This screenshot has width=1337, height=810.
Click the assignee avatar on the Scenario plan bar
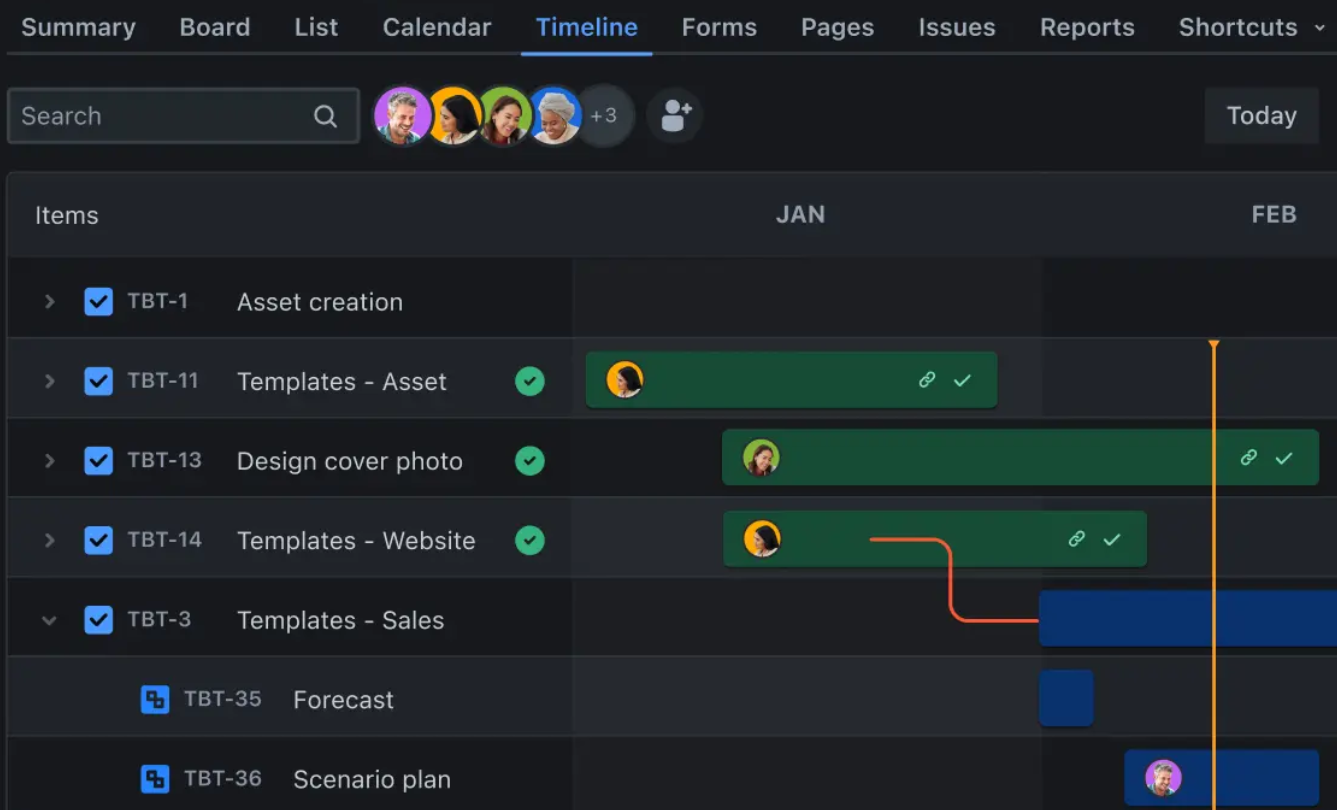1161,777
